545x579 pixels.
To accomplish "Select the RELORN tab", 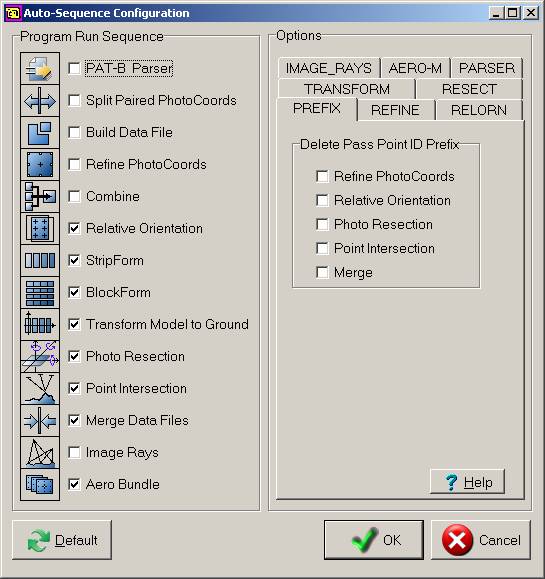I will pos(479,110).
